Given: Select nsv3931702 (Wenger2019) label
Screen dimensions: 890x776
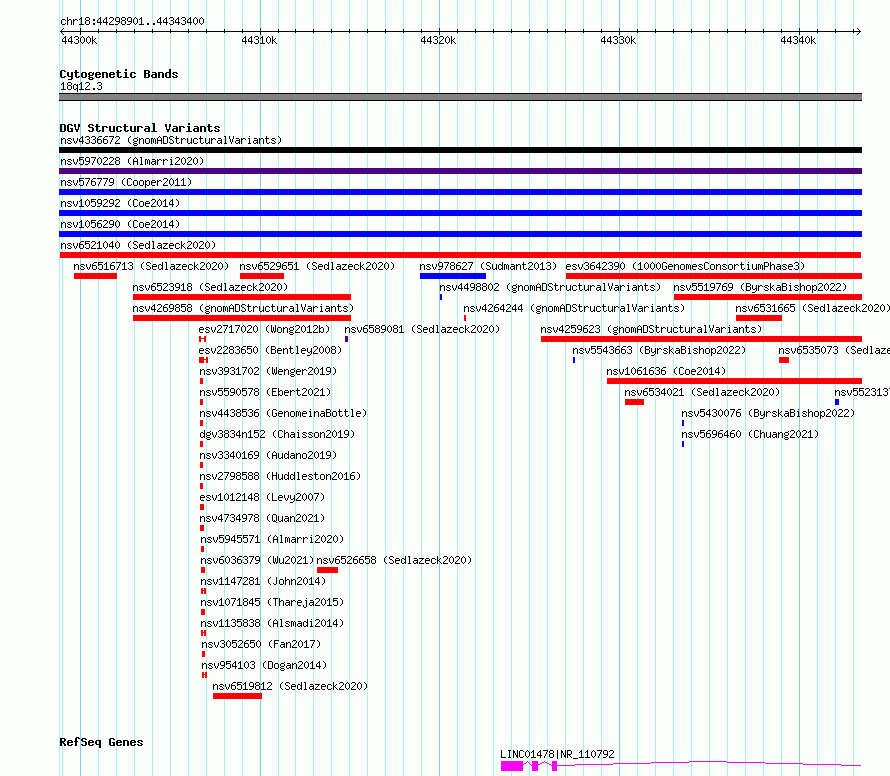Looking at the screenshot, I should point(268,371).
